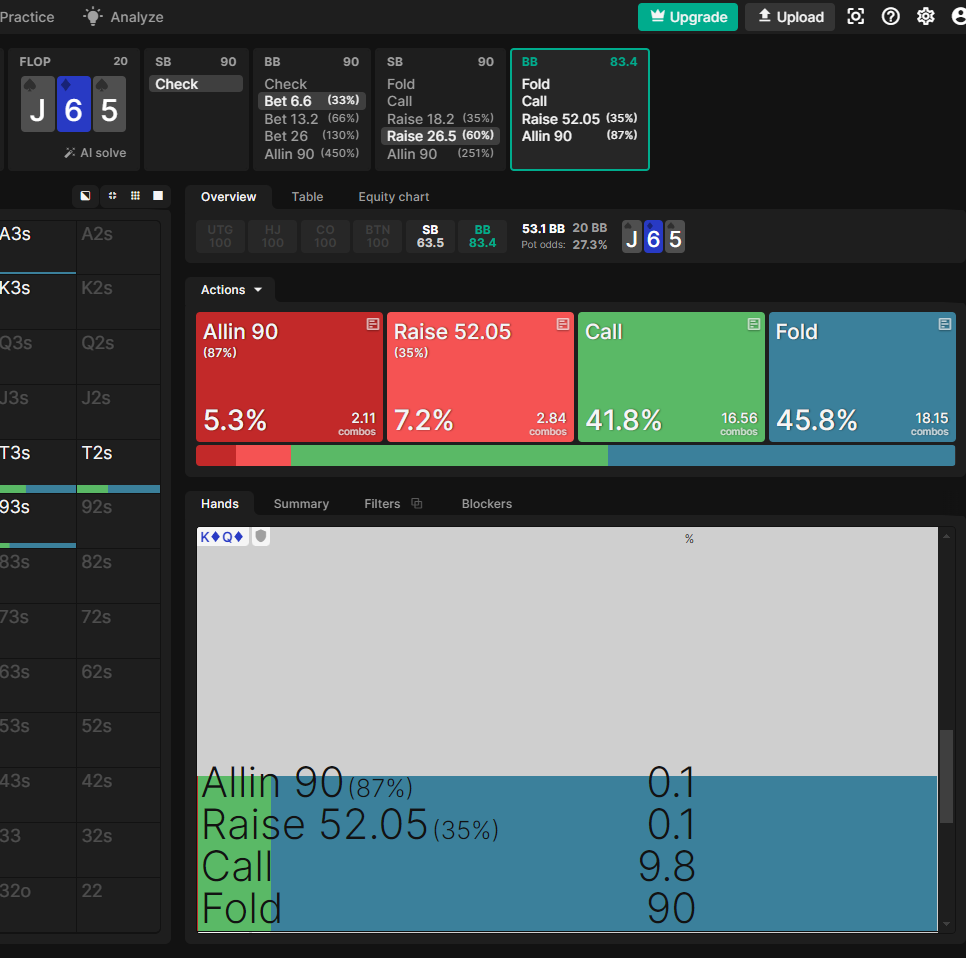Viewport: 966px width, 958px height.
Task: Click the detail icon on Raise 52.05 card
Action: click(x=562, y=324)
